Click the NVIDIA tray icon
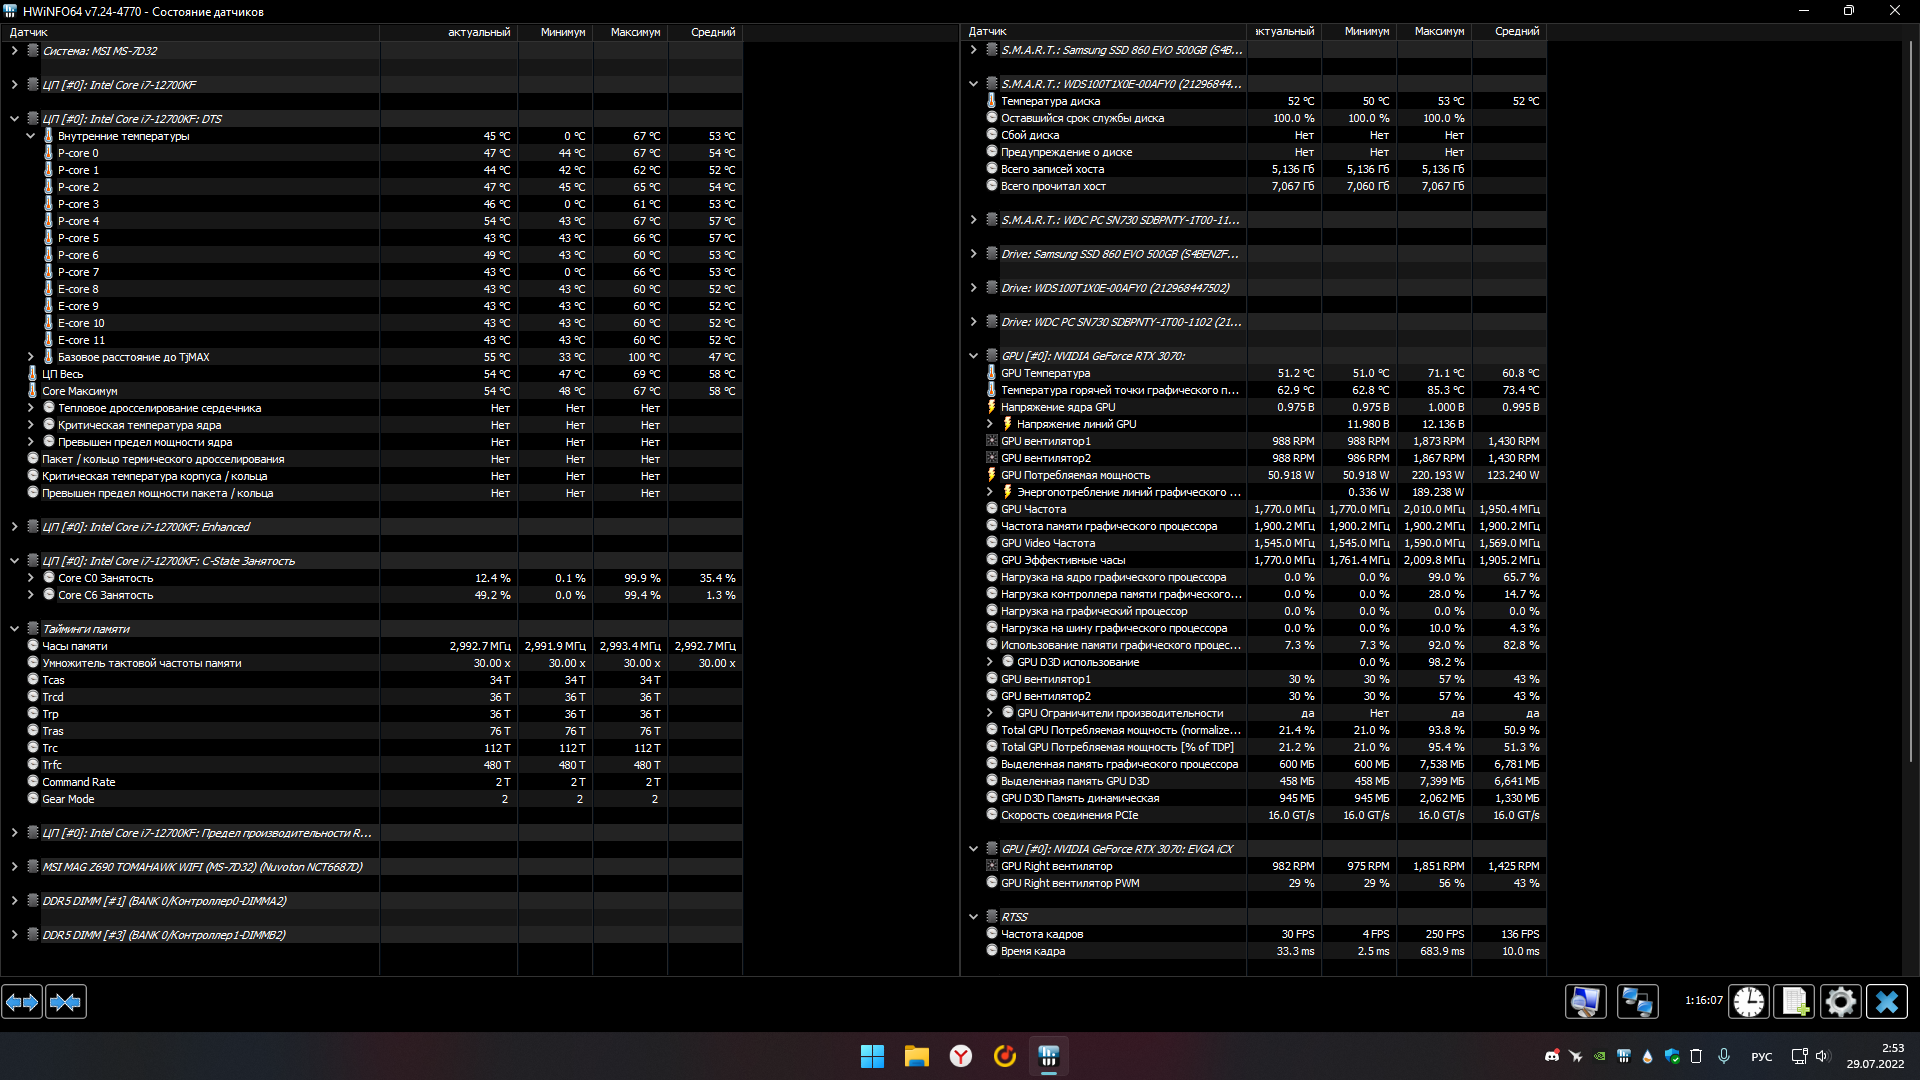The image size is (1920, 1080). (x=1600, y=1056)
